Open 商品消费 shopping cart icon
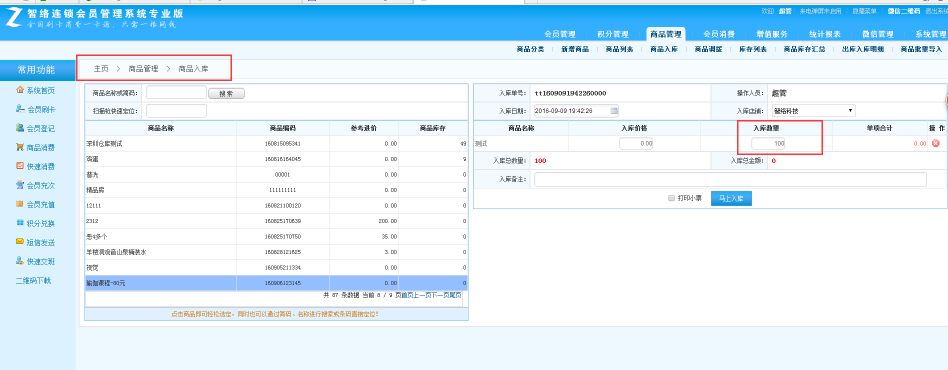This screenshot has width=948, height=370. 20,147
